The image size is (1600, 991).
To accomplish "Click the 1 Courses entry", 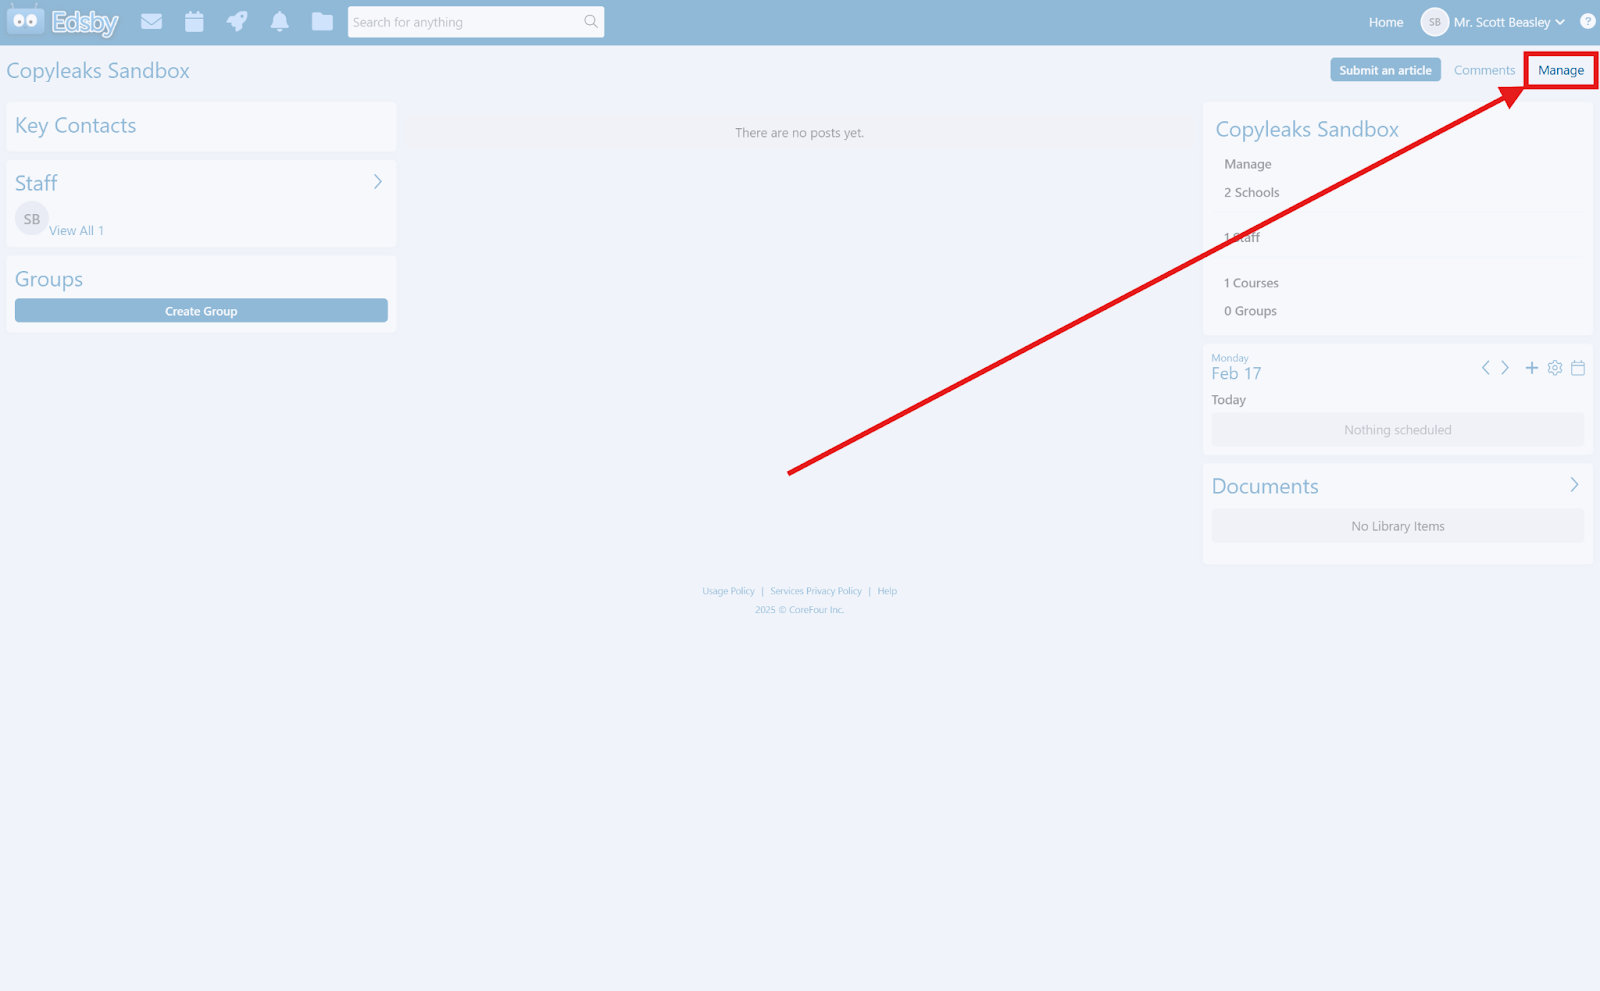I will click(x=1251, y=283).
